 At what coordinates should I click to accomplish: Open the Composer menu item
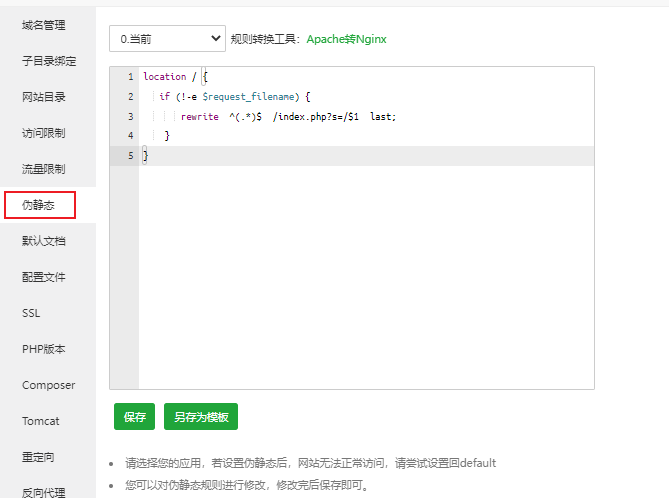(48, 385)
